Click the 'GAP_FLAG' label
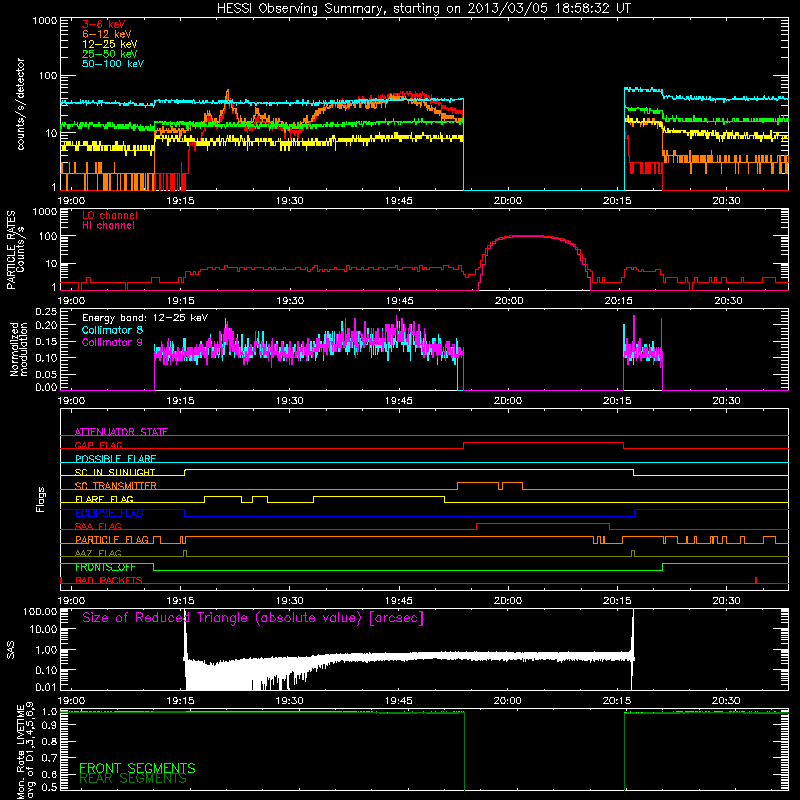The image size is (800, 800). pos(98,445)
